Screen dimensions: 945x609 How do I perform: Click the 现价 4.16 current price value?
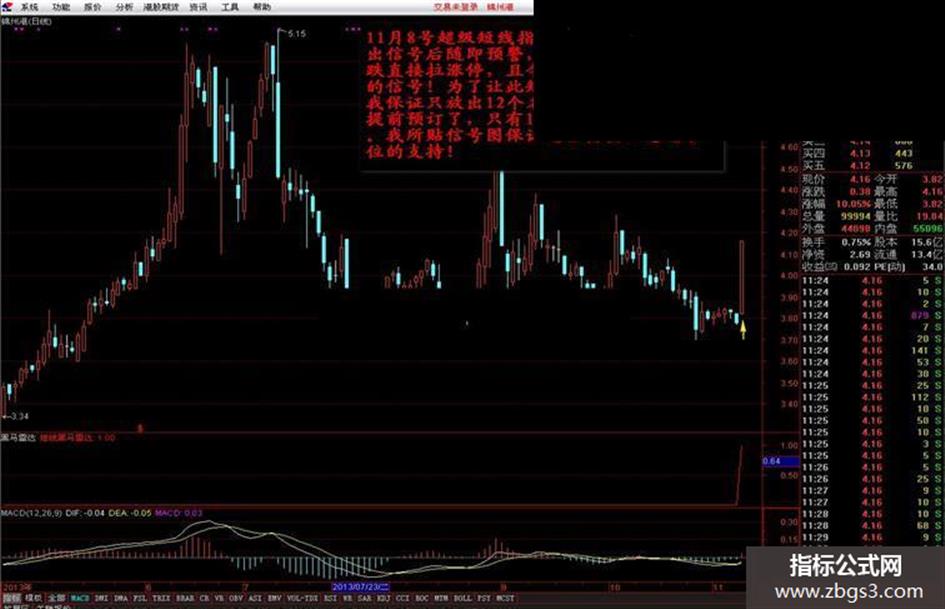point(860,179)
